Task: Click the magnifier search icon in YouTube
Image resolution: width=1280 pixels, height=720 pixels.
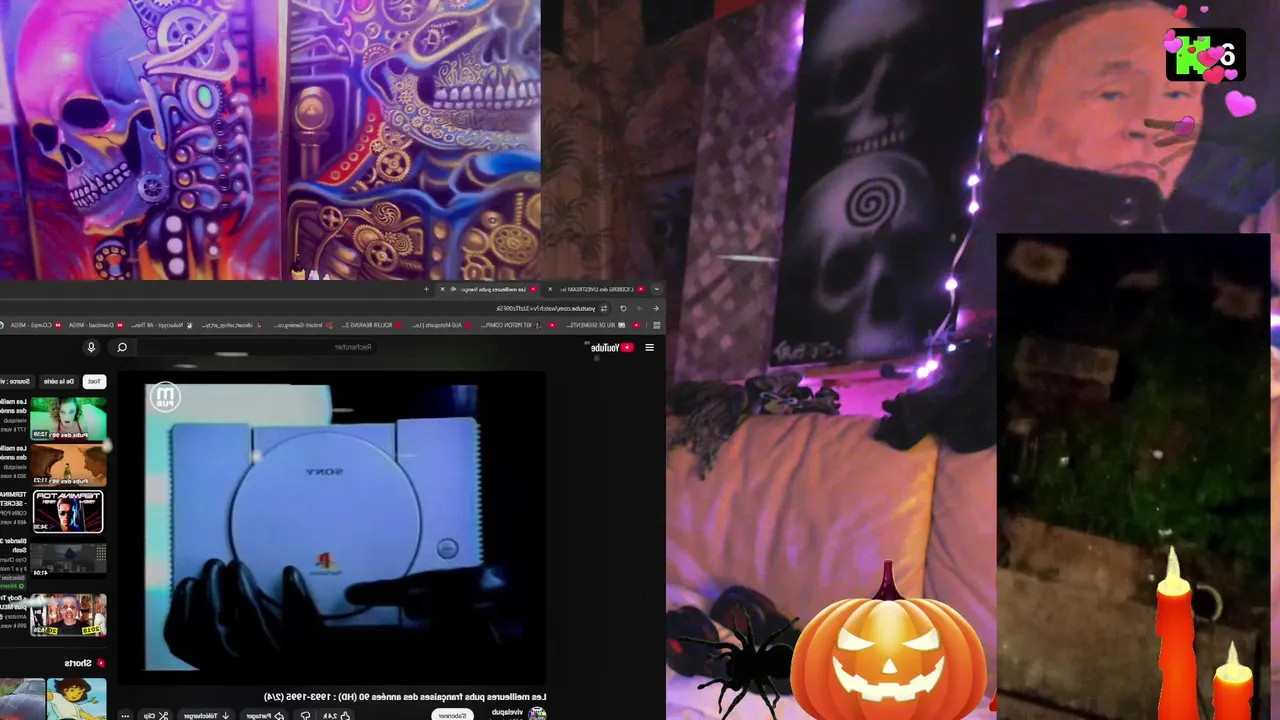Action: pyautogui.click(x=122, y=348)
